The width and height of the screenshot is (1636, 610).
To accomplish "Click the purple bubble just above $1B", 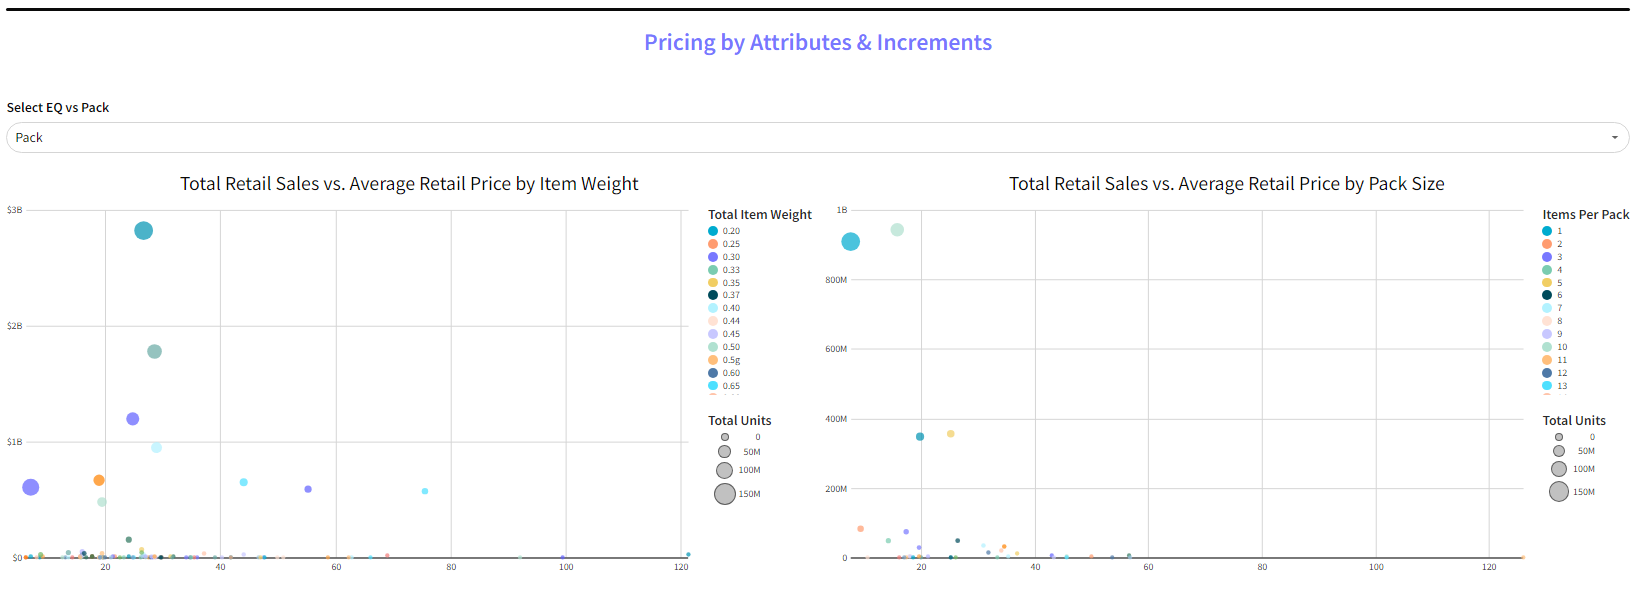I will click(x=133, y=419).
